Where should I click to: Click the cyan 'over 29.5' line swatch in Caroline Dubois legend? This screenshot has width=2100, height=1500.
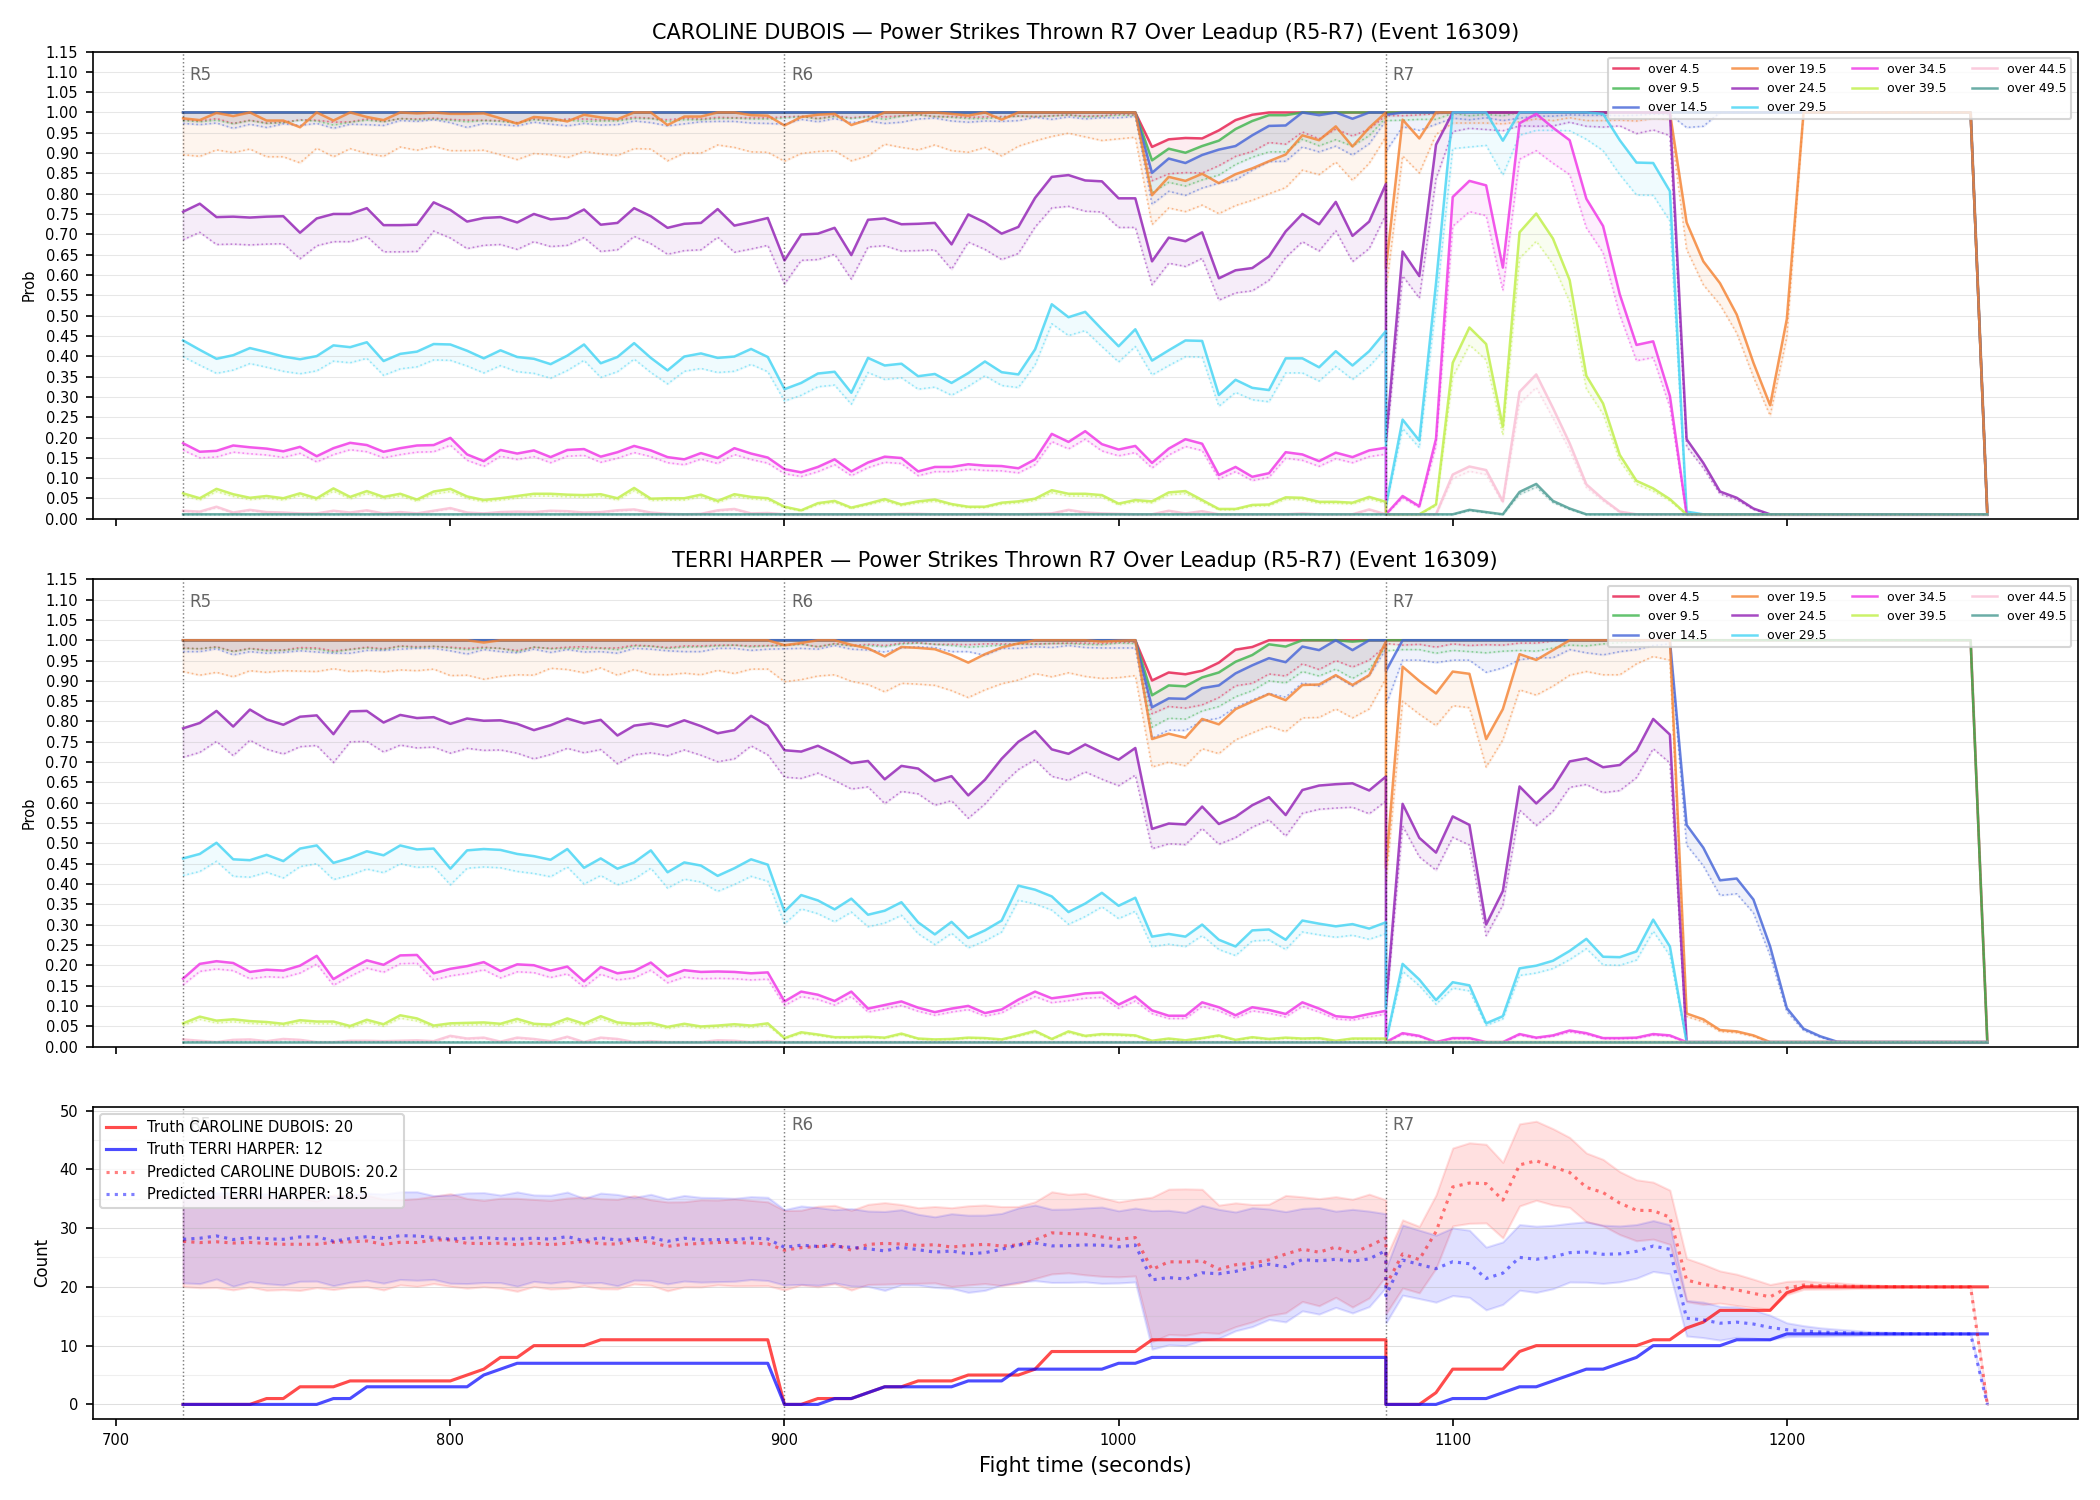[1745, 107]
